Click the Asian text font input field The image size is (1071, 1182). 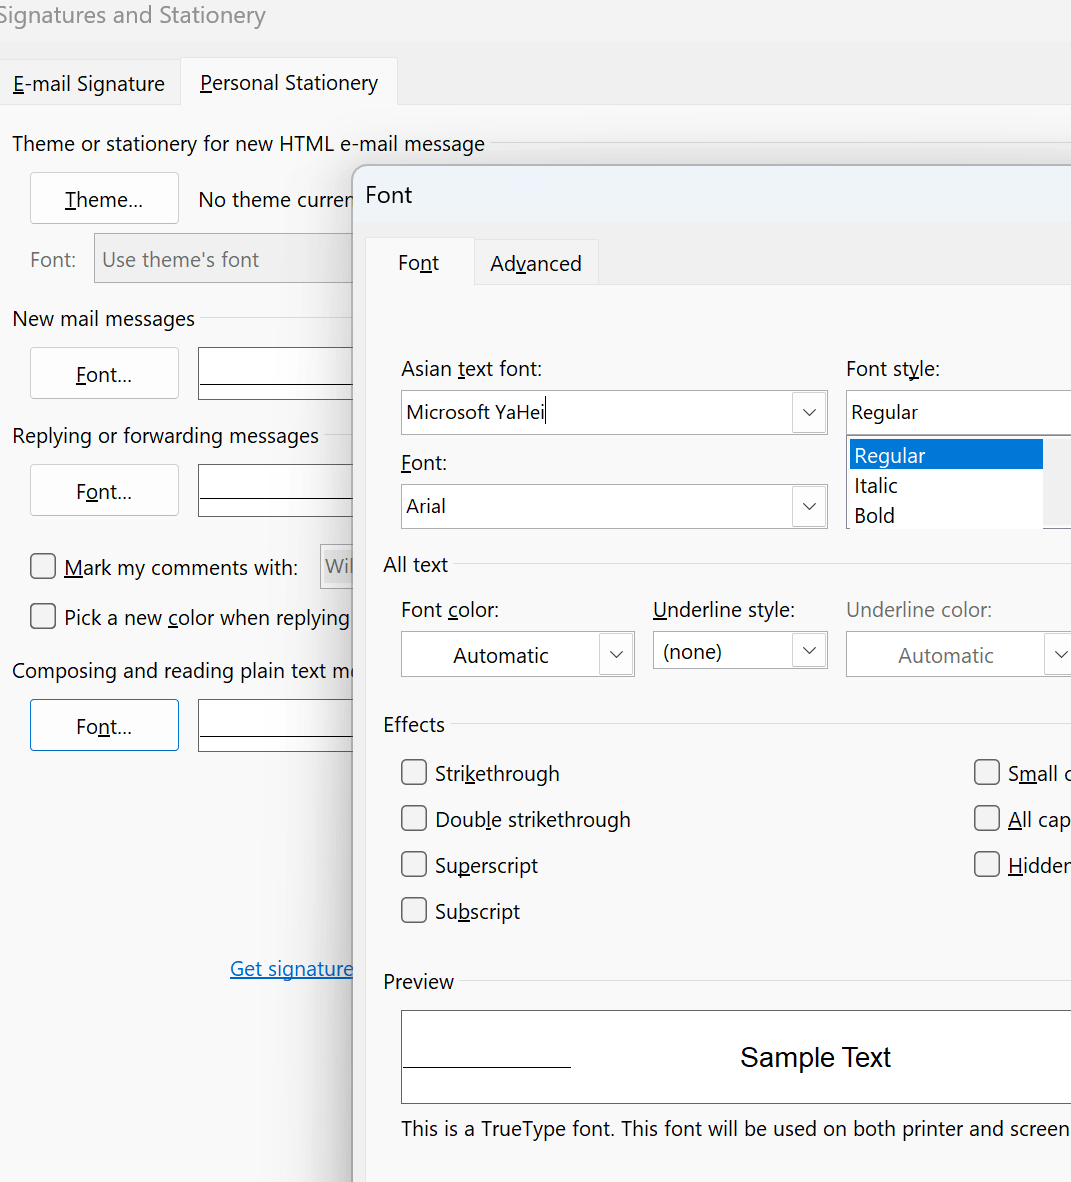596,412
